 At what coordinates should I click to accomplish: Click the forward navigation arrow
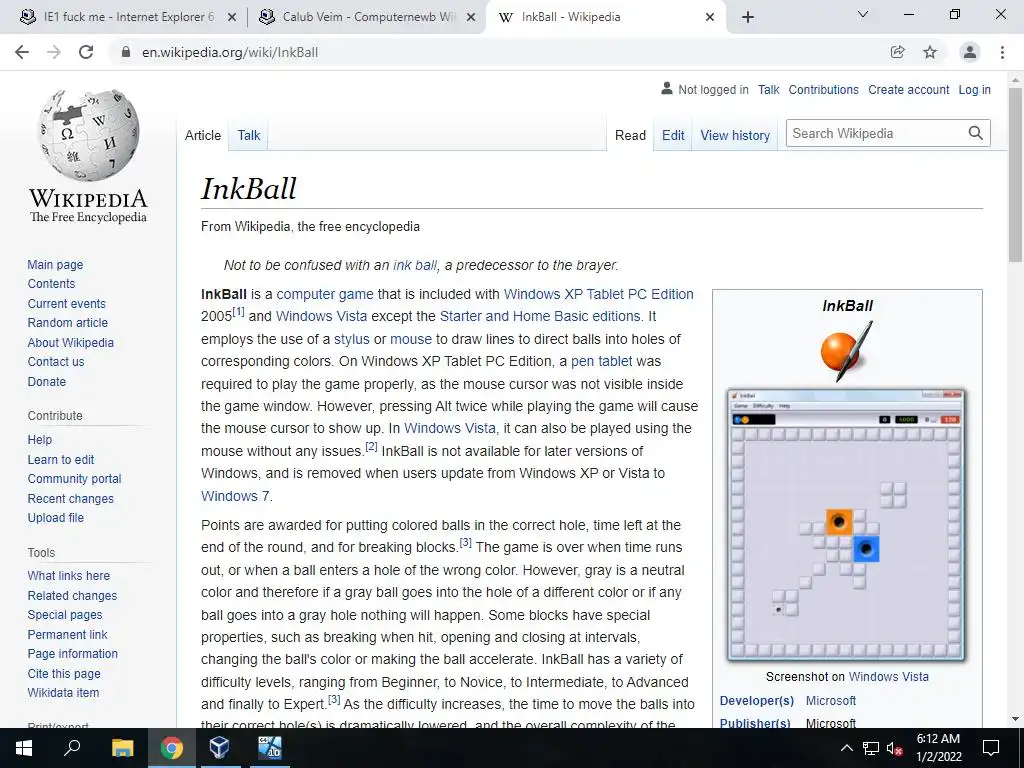click(x=54, y=52)
